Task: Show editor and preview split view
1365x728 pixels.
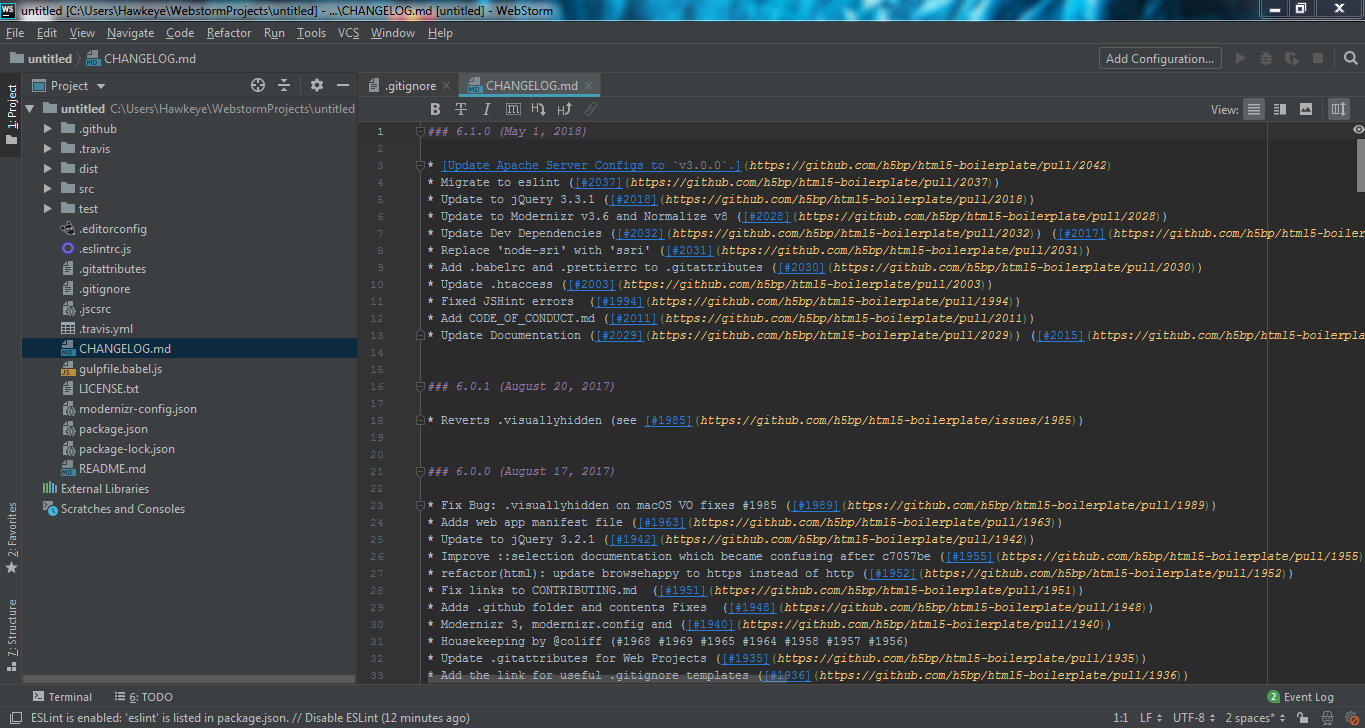Action: click(x=1280, y=109)
